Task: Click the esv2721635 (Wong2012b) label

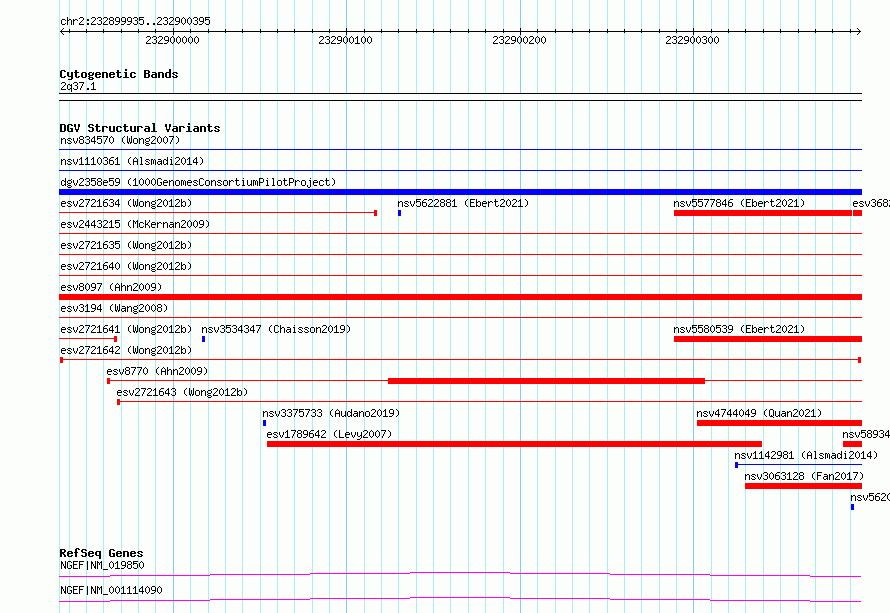Action: click(126, 245)
